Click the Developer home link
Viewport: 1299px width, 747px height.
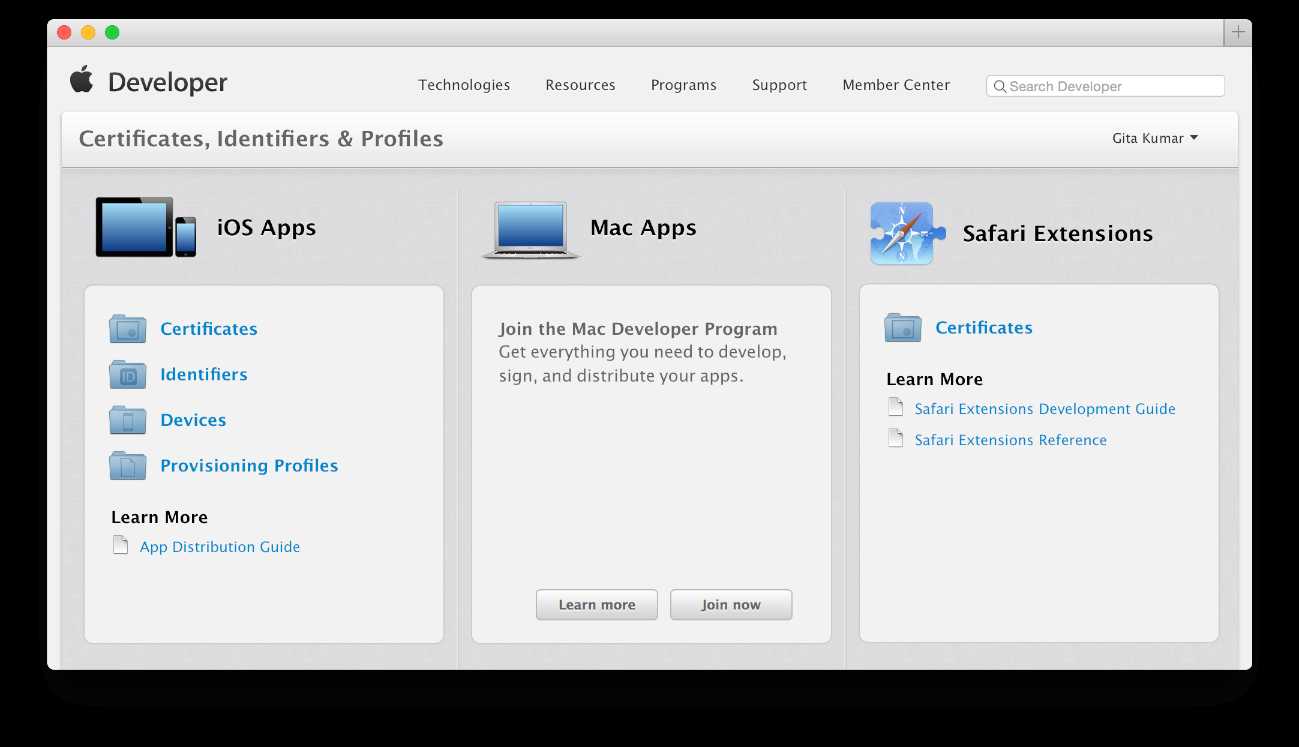click(168, 83)
